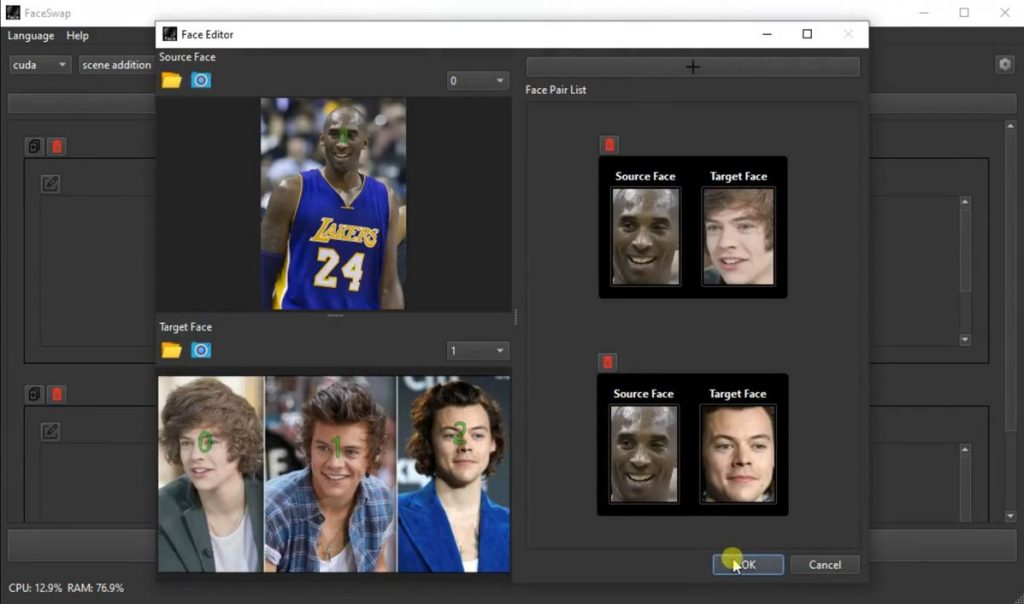This screenshot has width=1024, height=604.
Task: Open folder icon under Source Face
Action: 172,80
